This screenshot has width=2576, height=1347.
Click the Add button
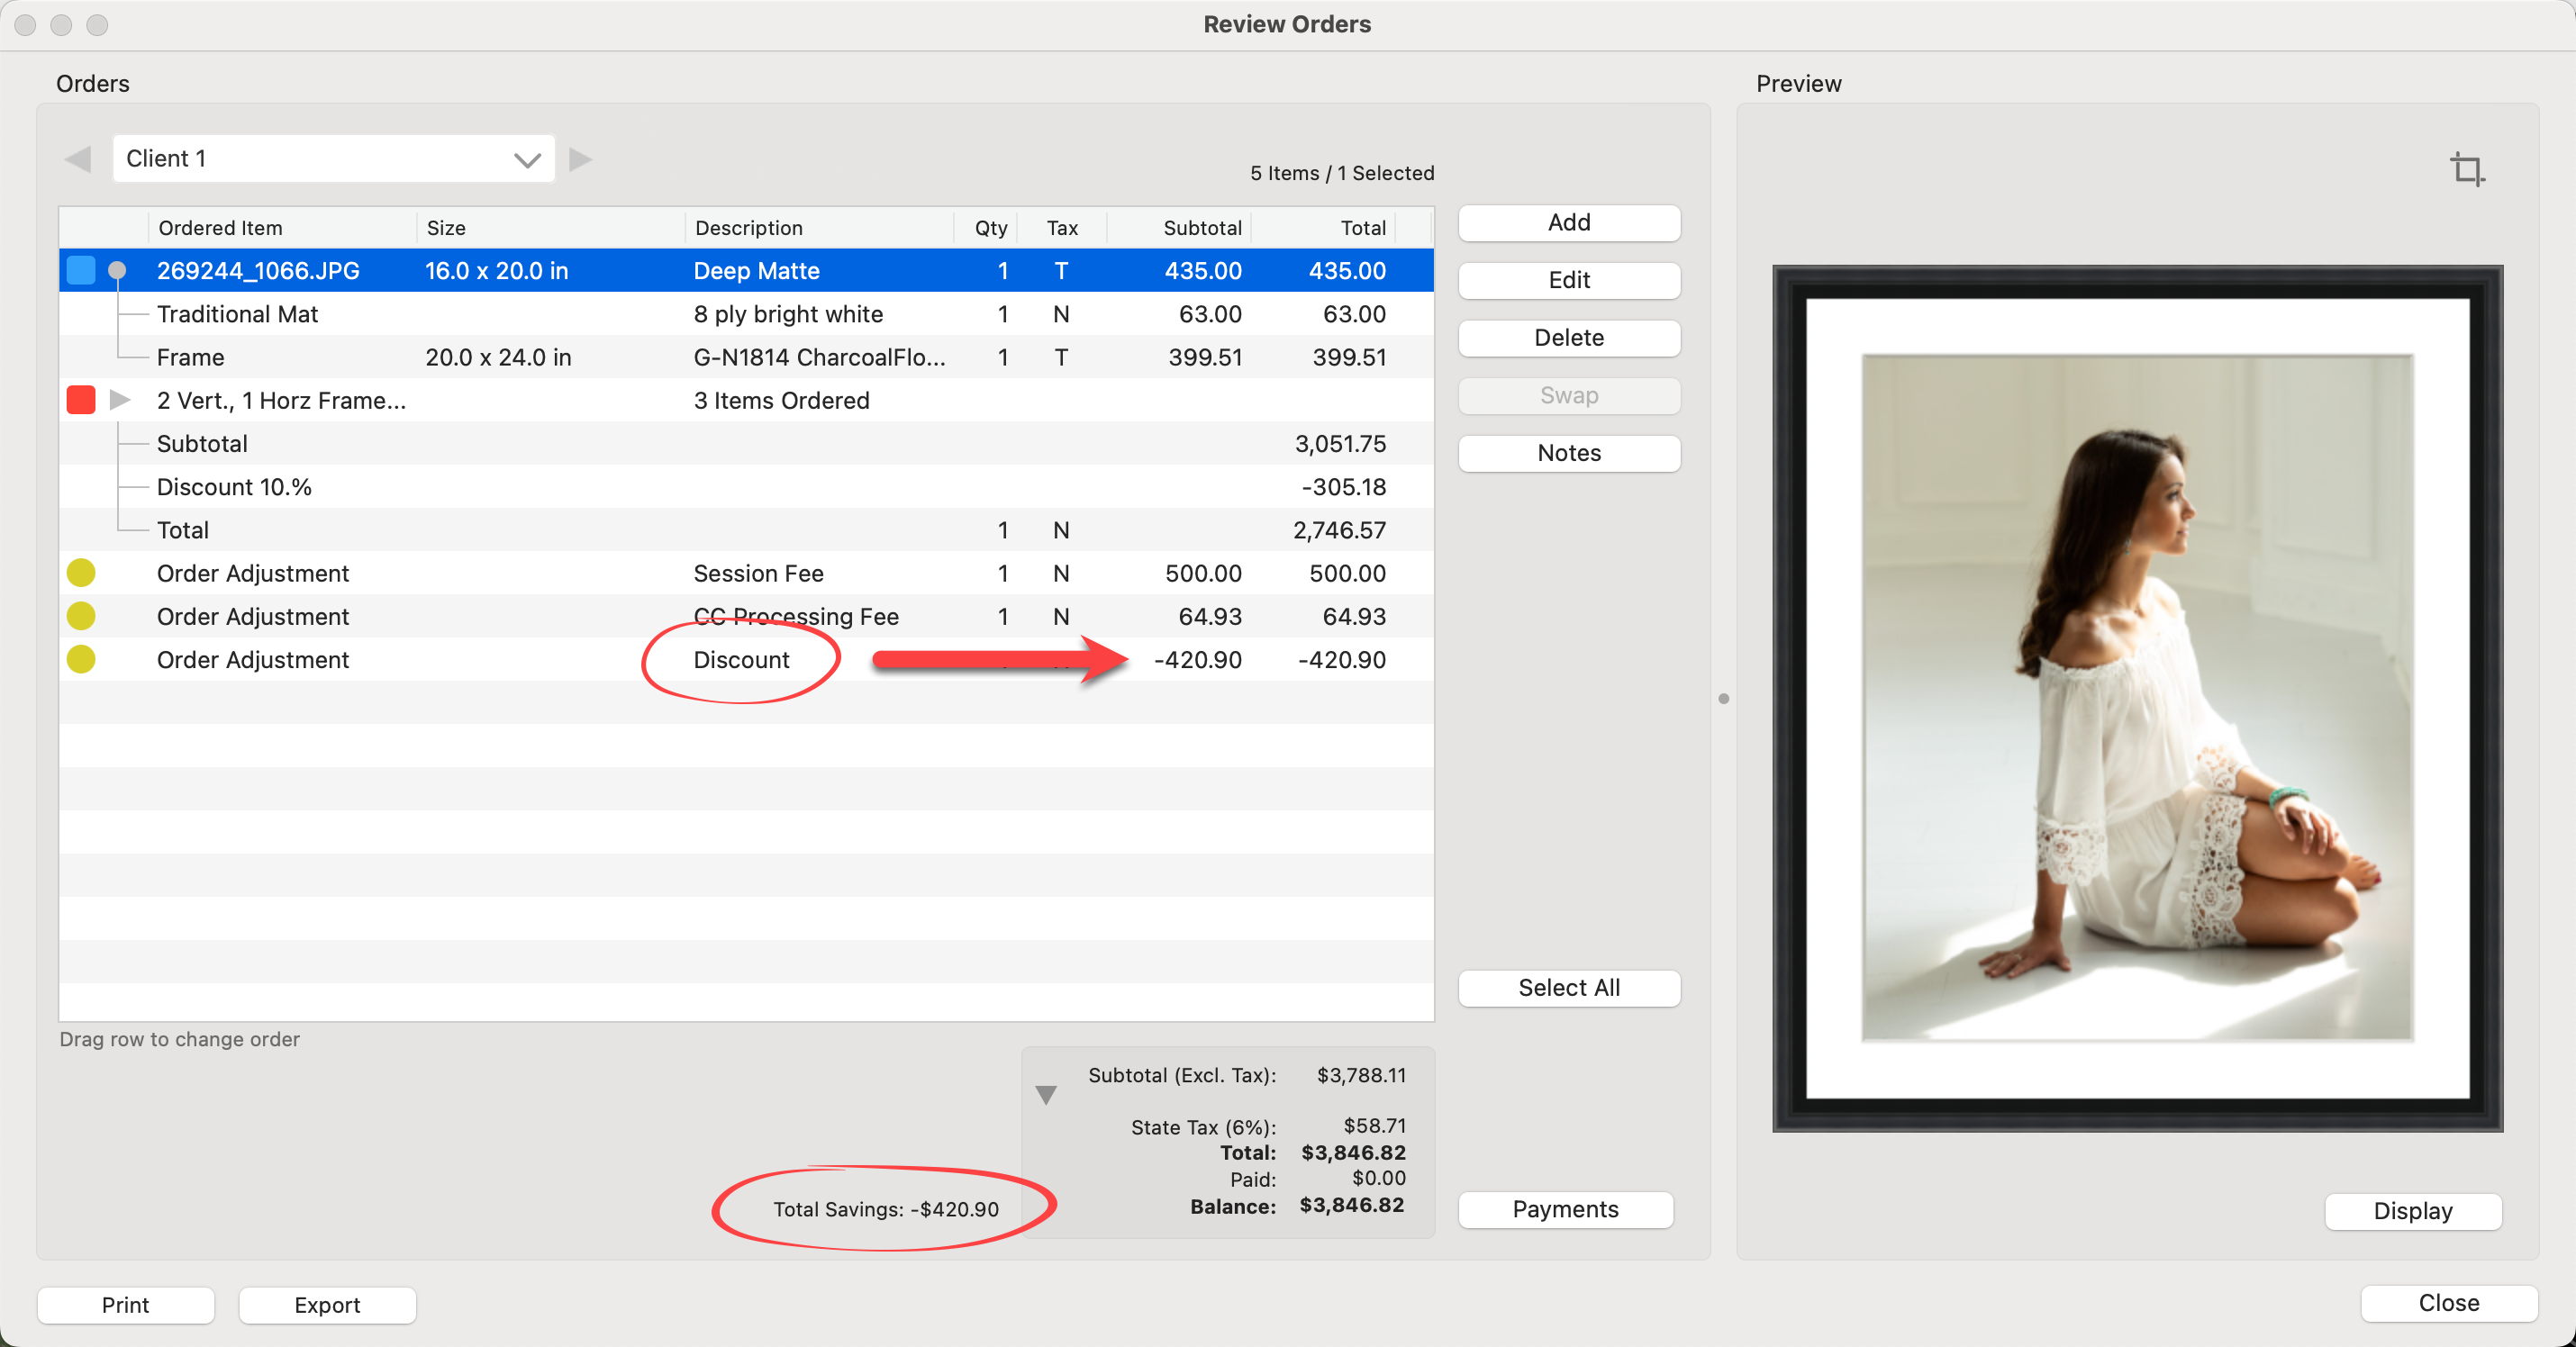click(1568, 222)
